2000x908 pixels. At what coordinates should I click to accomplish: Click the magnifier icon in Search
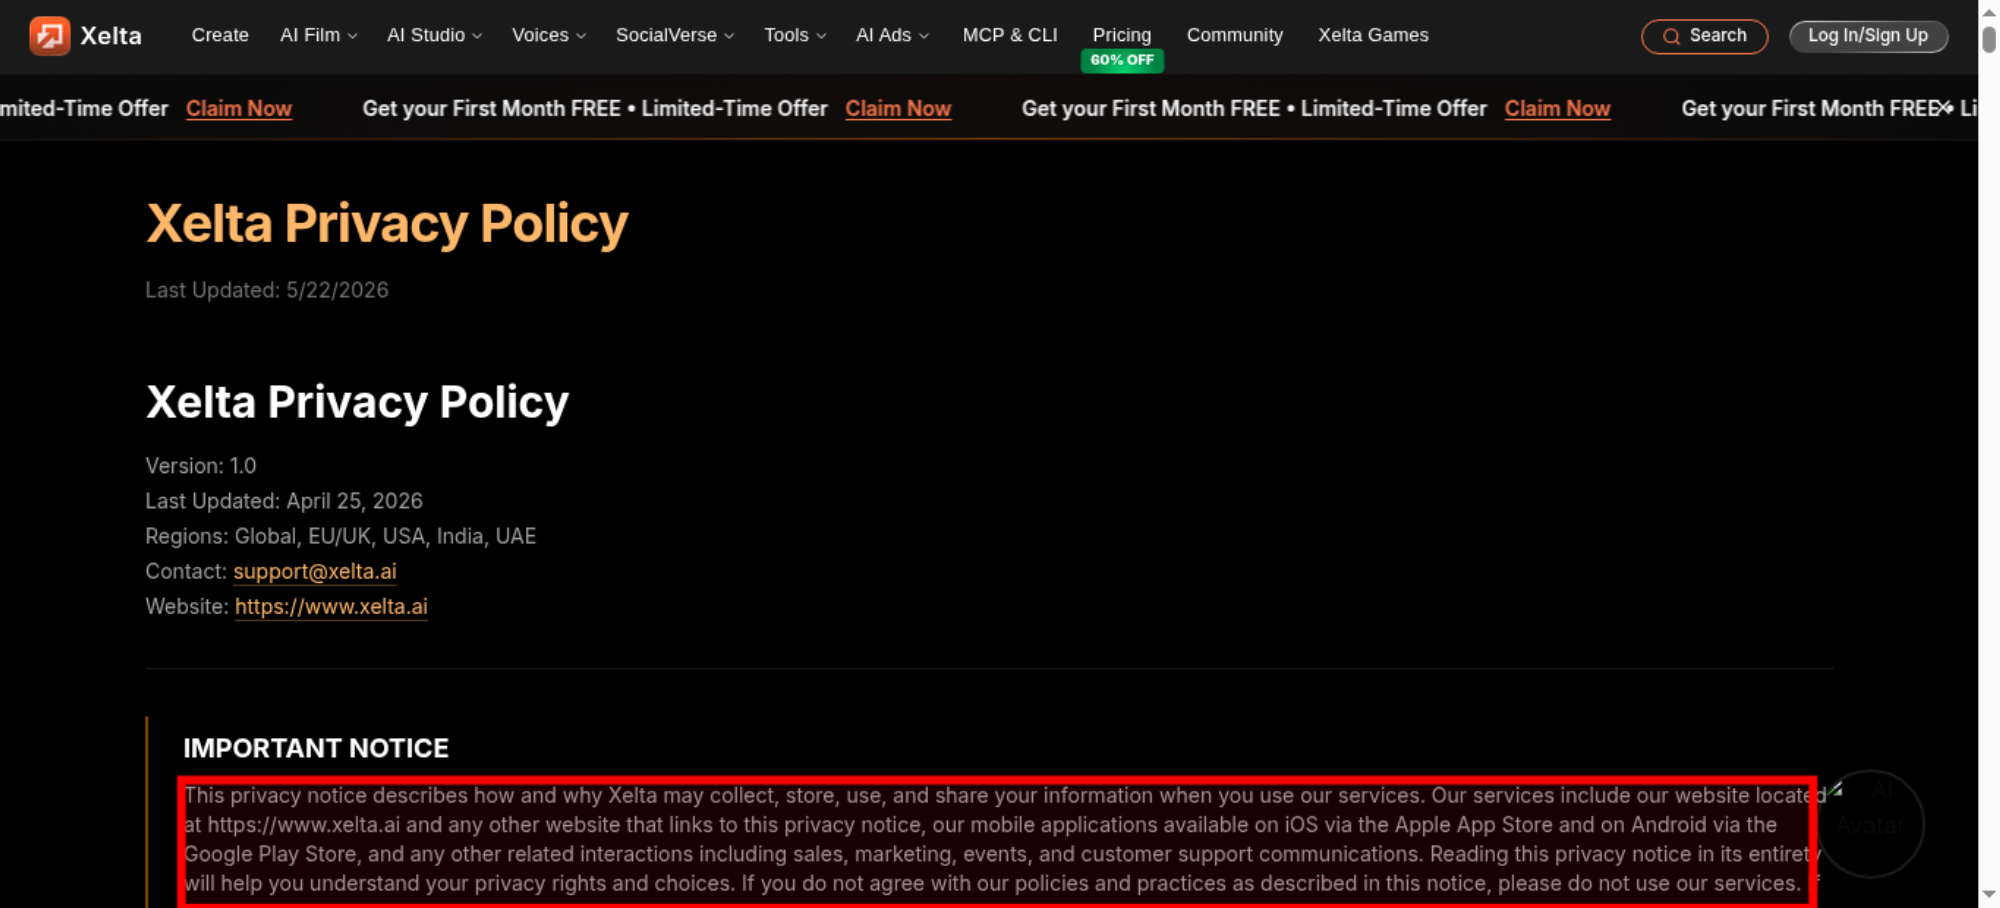(x=1671, y=37)
